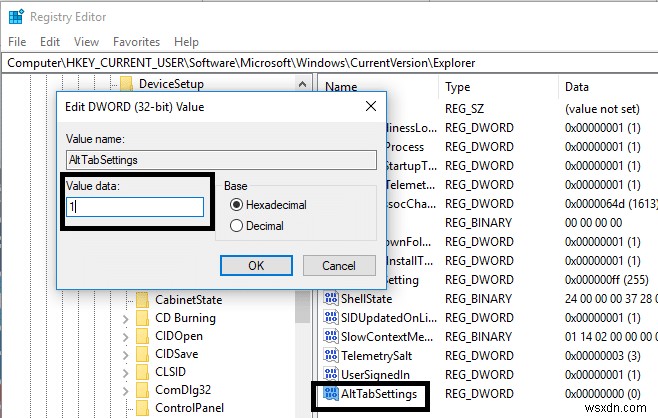Click the SlowContextMe... value icon
The height and width of the screenshot is (418, 658).
(x=331, y=336)
